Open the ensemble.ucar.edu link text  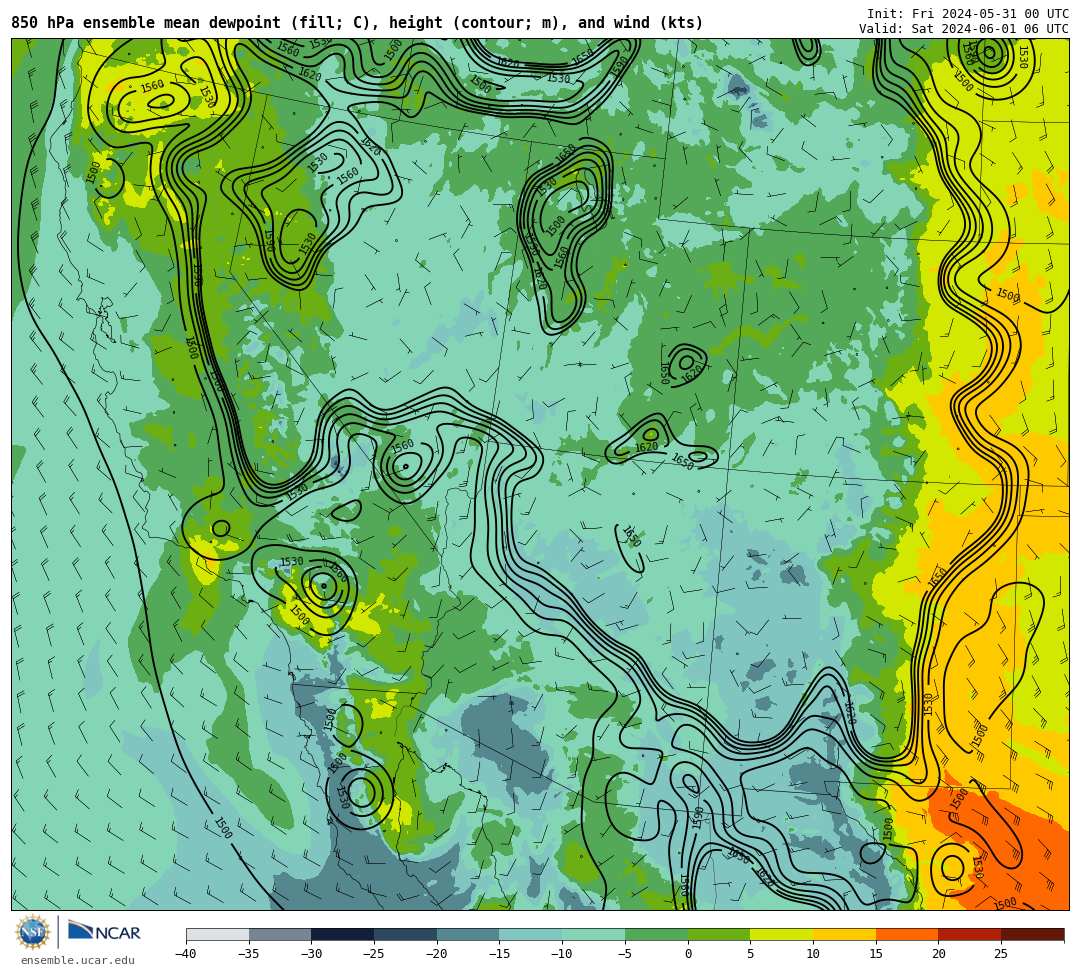[x=78, y=960]
